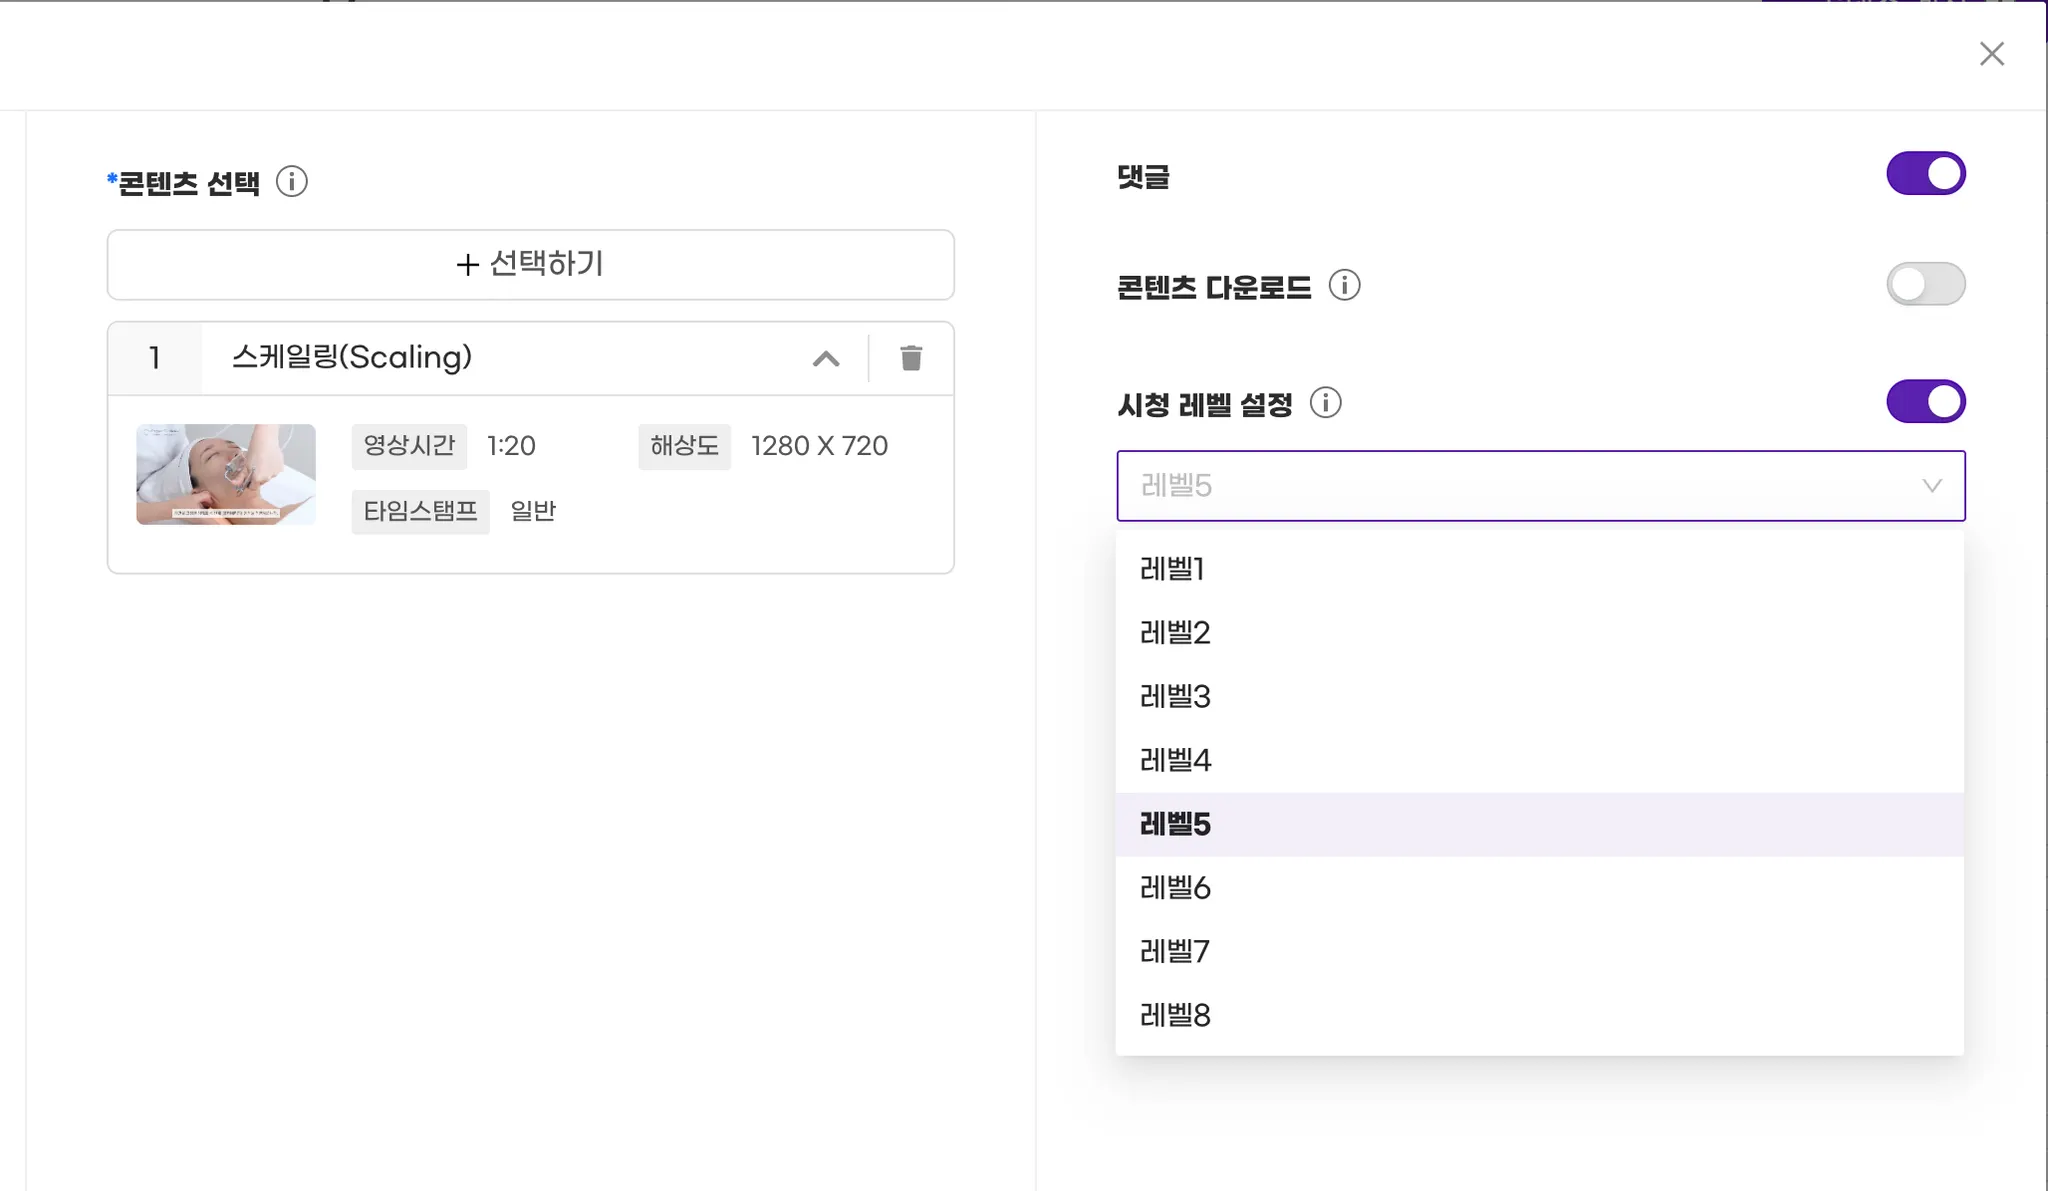Viewport: 2048px width, 1191px height.
Task: Turn off the 시청 레벨 설정 switch
Action: pyautogui.click(x=1925, y=402)
